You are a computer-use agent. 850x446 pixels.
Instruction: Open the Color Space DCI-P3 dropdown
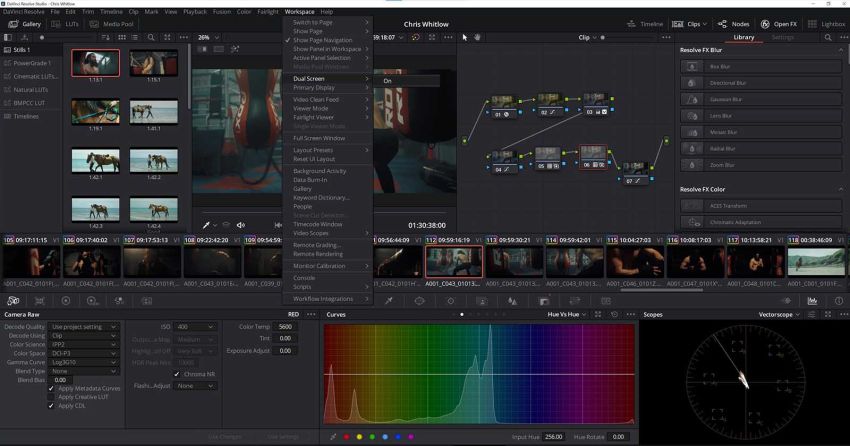(x=84, y=353)
